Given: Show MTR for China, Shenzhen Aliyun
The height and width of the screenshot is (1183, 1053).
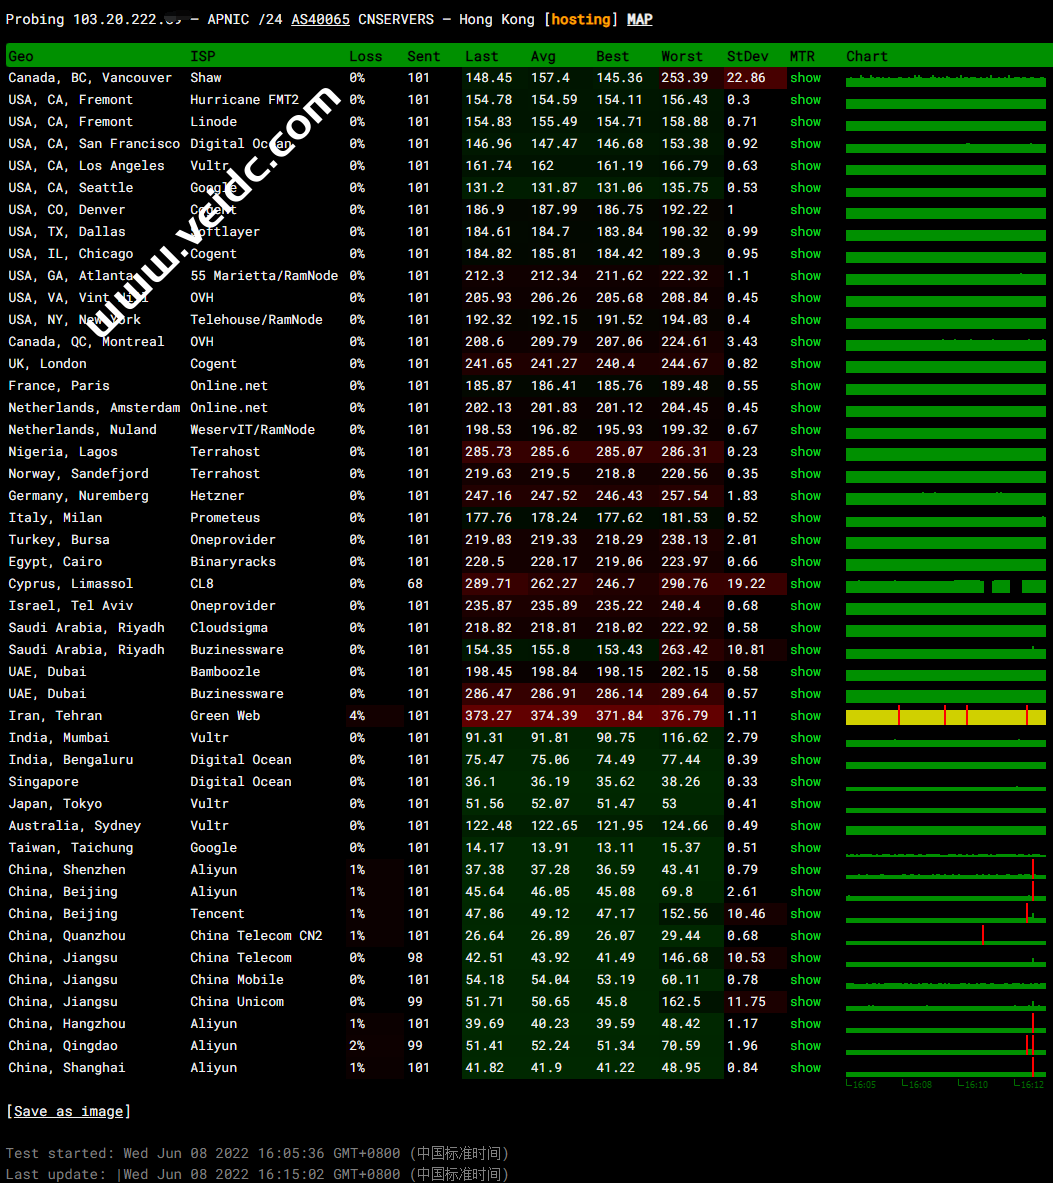Looking at the screenshot, I should point(806,870).
